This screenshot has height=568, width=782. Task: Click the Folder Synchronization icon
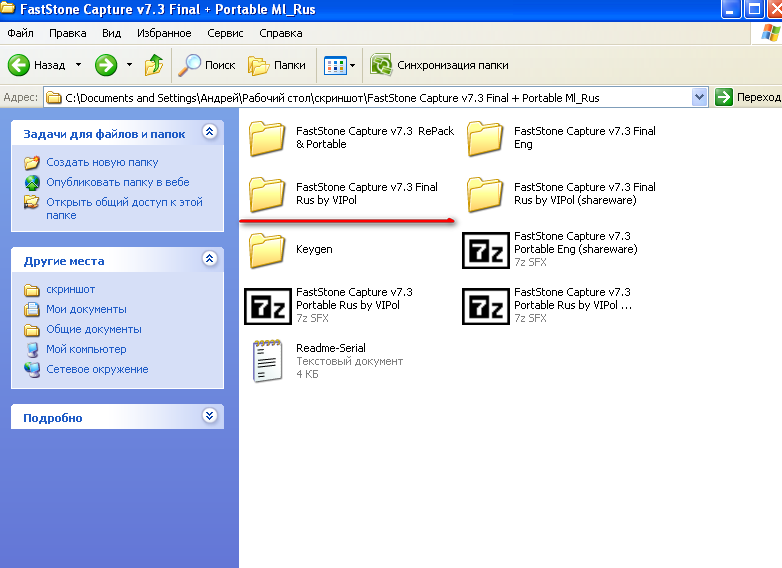click(x=381, y=65)
